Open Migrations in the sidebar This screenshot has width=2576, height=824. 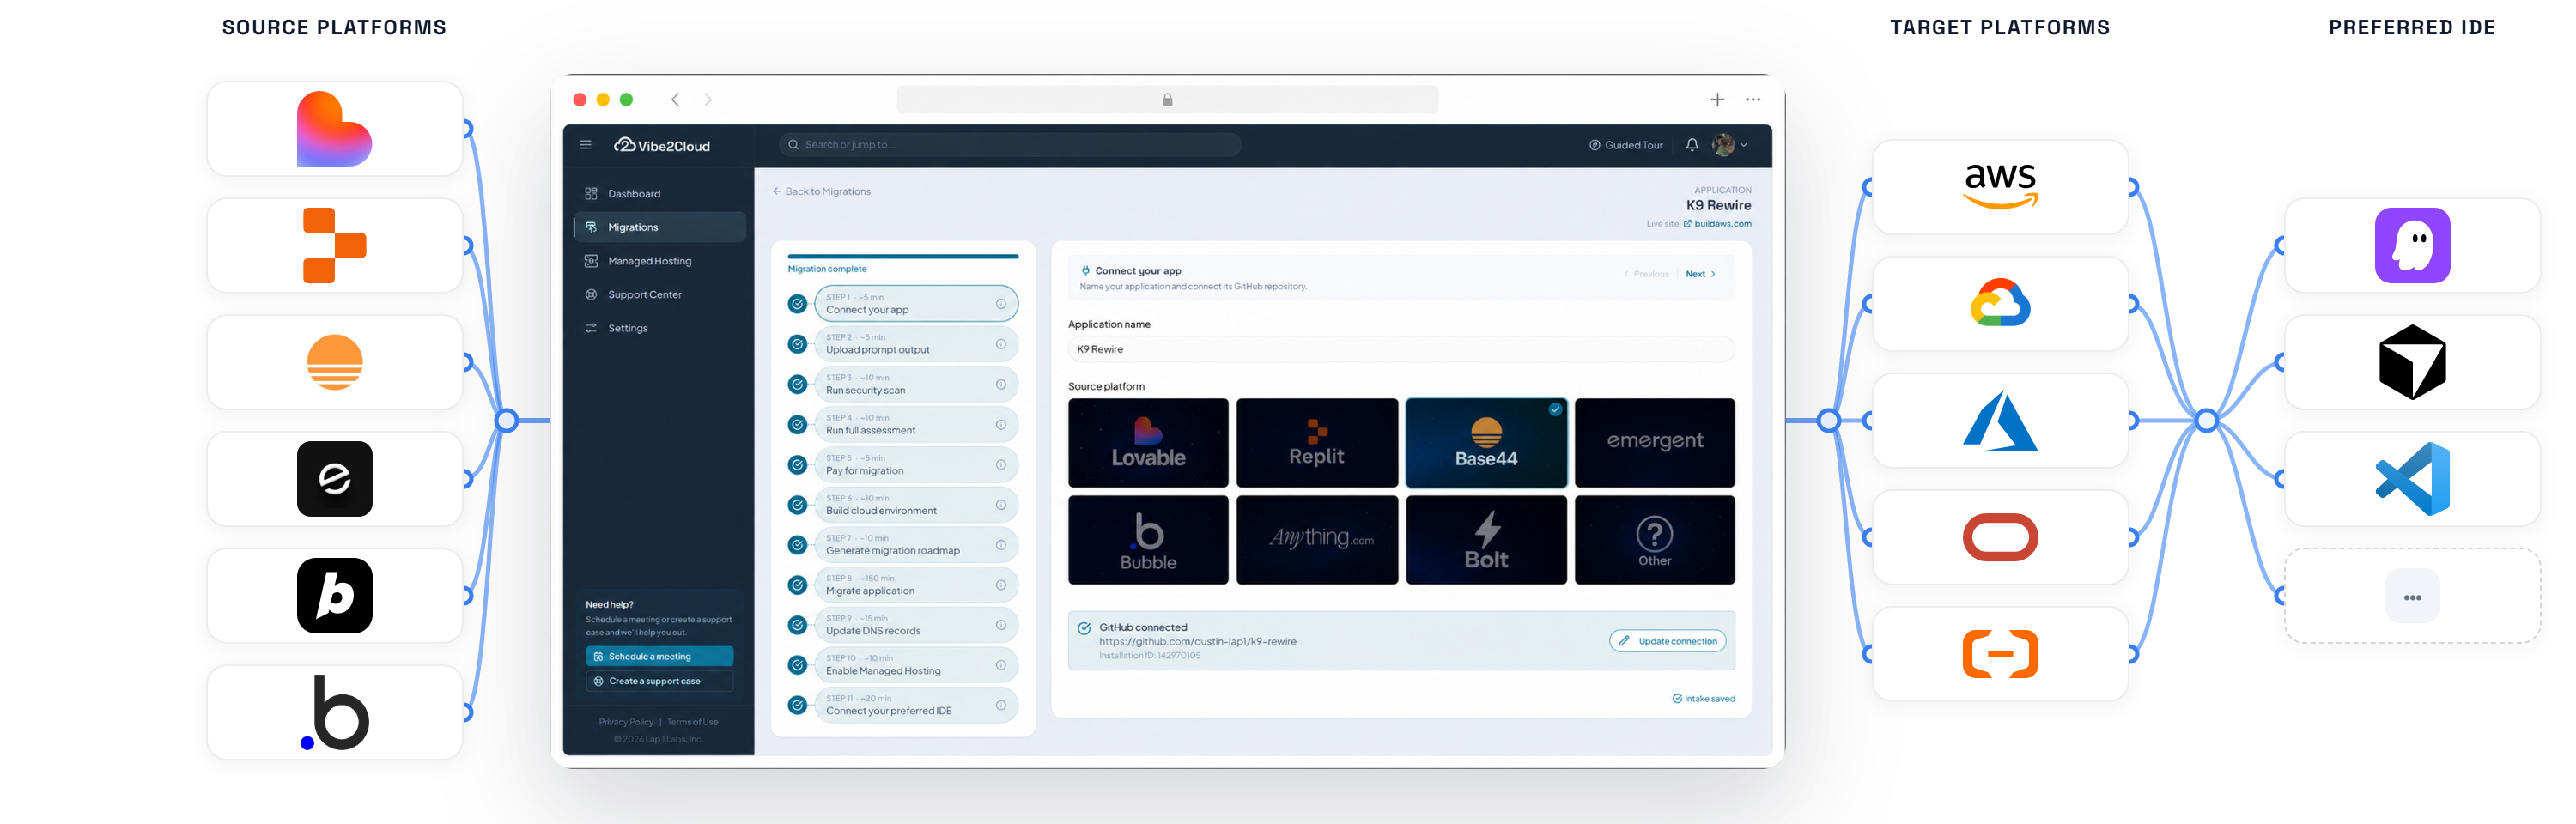pos(660,227)
